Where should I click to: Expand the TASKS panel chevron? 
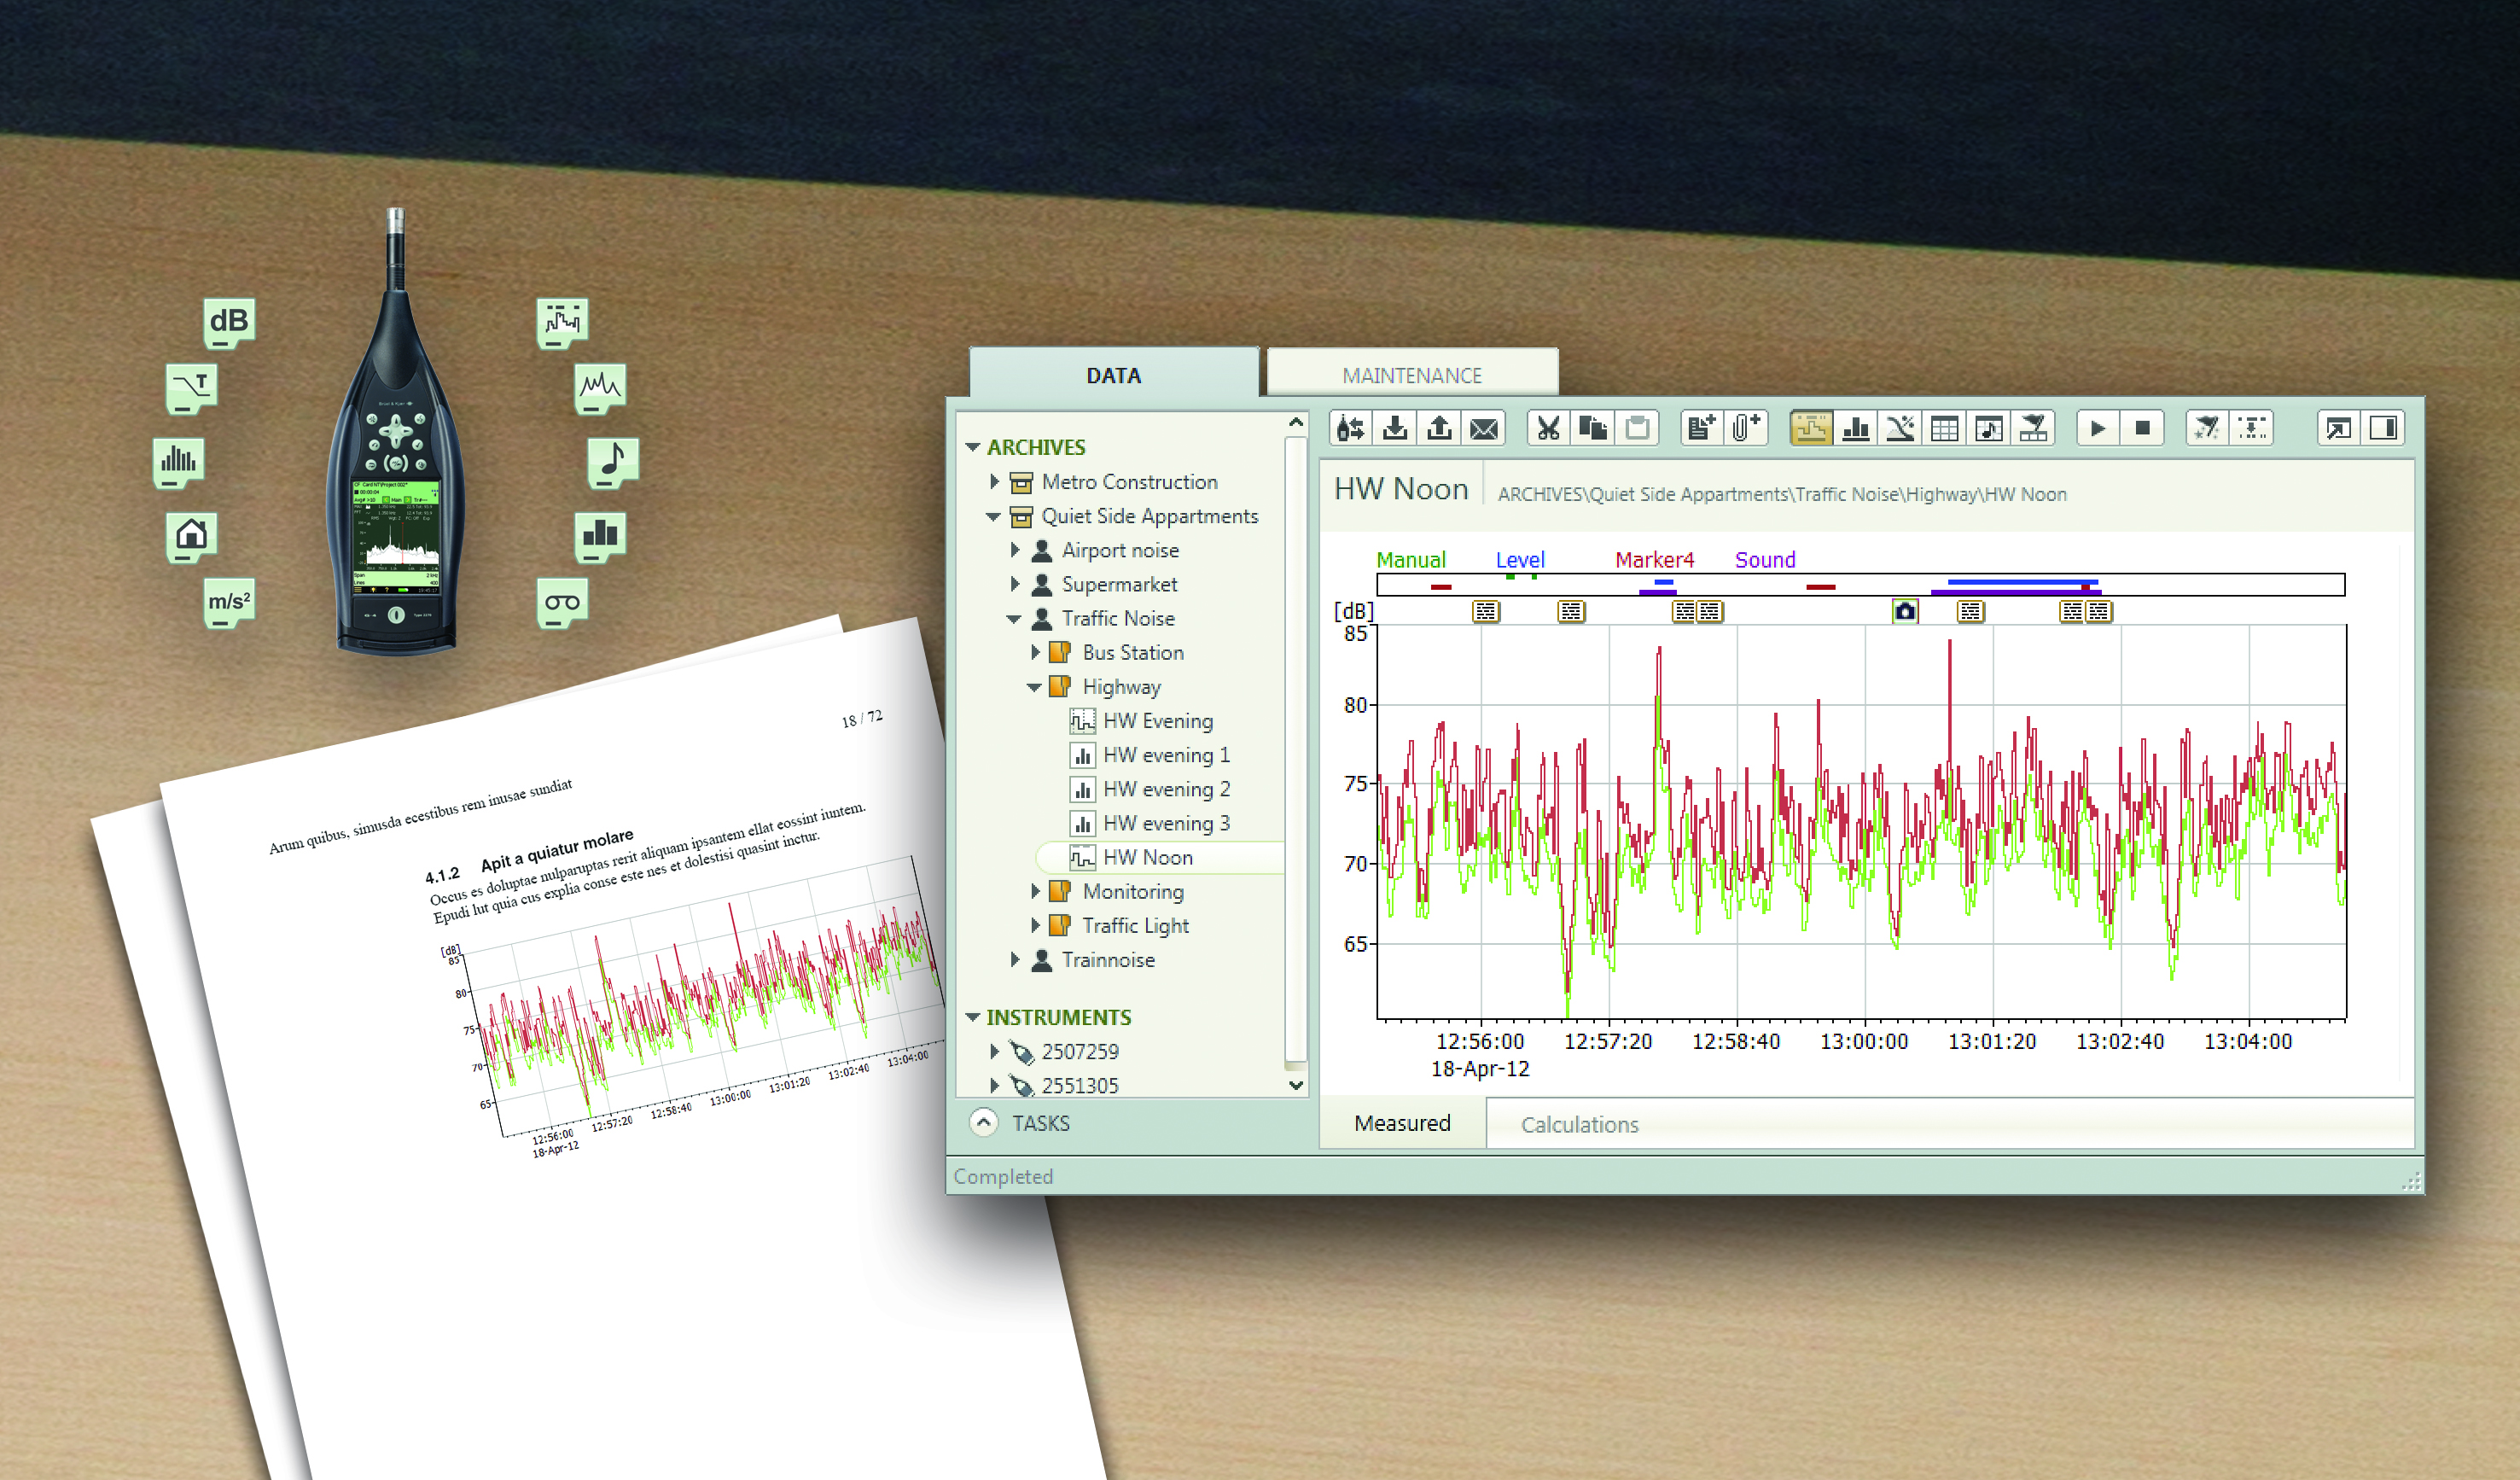tap(984, 1122)
